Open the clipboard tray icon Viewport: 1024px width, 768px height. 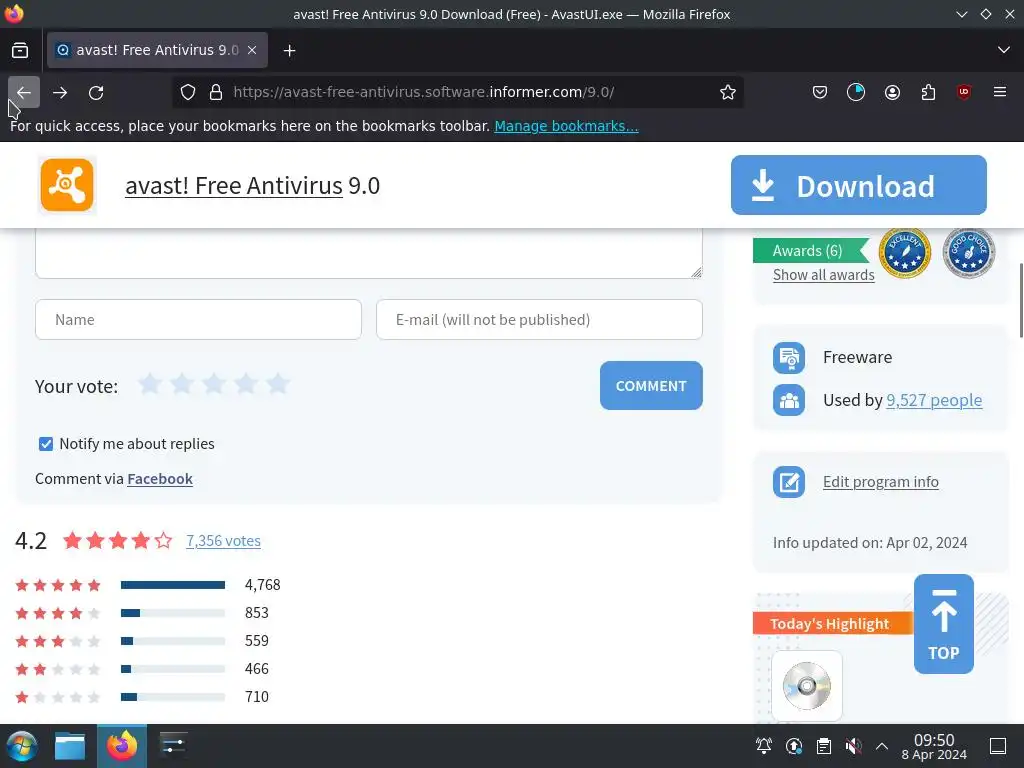(824, 746)
